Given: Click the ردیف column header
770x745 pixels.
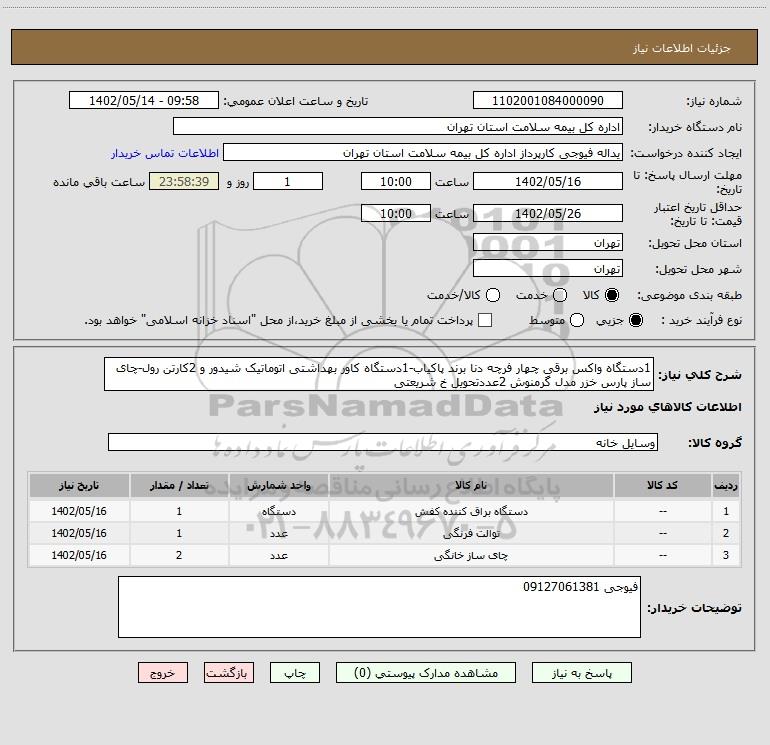Looking at the screenshot, I should pos(726,486).
